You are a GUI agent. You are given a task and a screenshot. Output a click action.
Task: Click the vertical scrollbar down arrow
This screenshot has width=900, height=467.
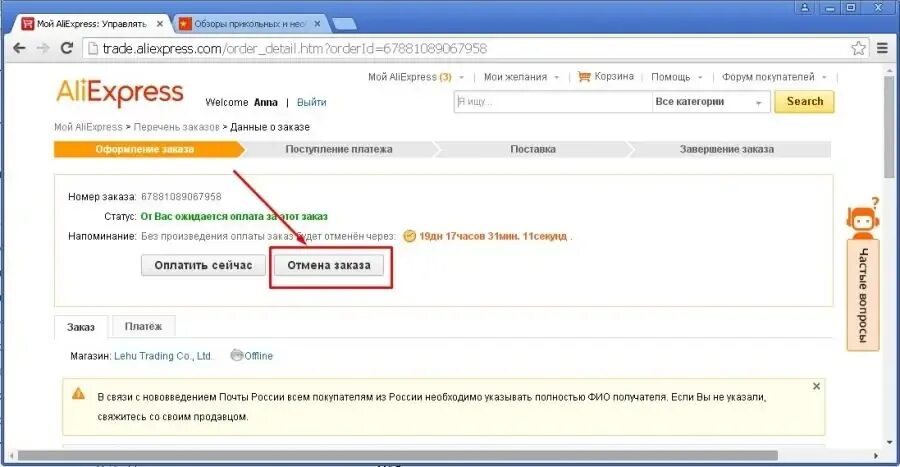pos(890,442)
